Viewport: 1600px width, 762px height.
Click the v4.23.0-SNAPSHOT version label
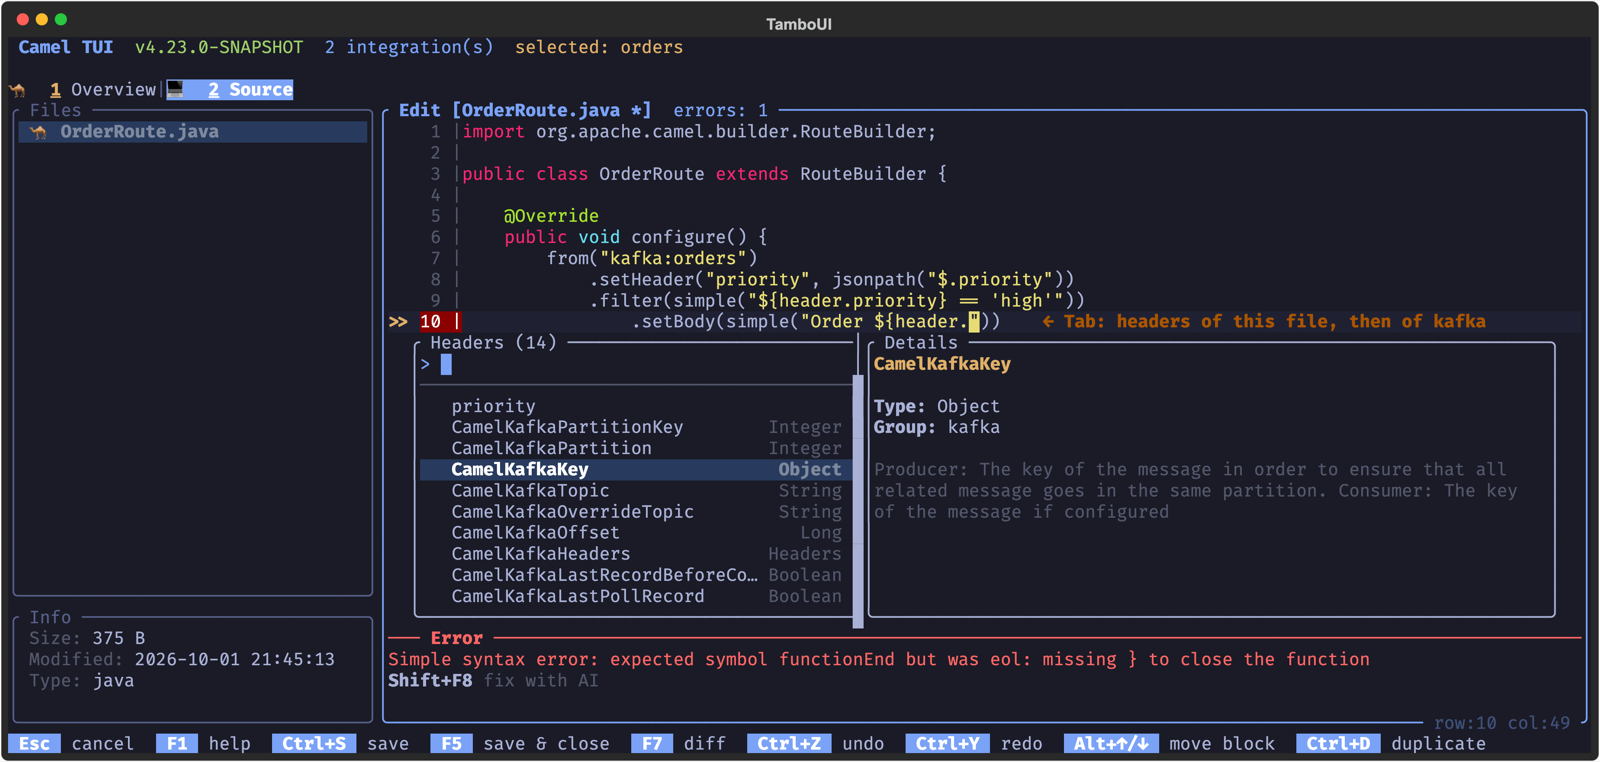coord(219,48)
